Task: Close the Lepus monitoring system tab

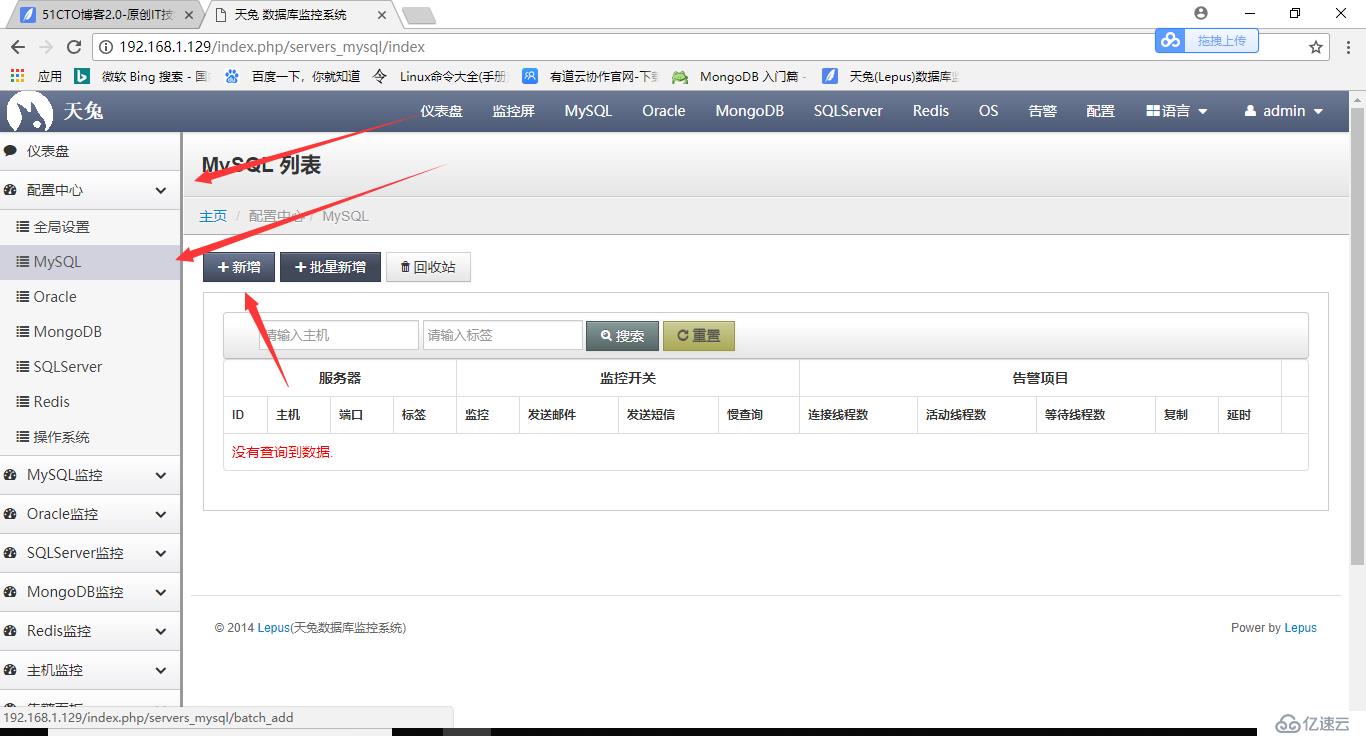Action: click(x=382, y=15)
